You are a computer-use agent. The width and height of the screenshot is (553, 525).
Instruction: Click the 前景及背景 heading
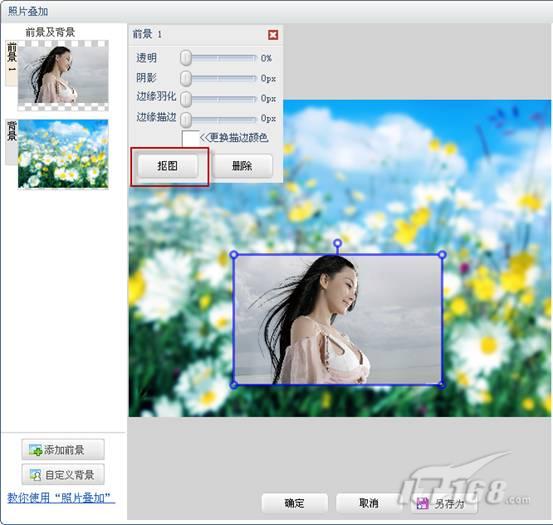[x=50, y=32]
